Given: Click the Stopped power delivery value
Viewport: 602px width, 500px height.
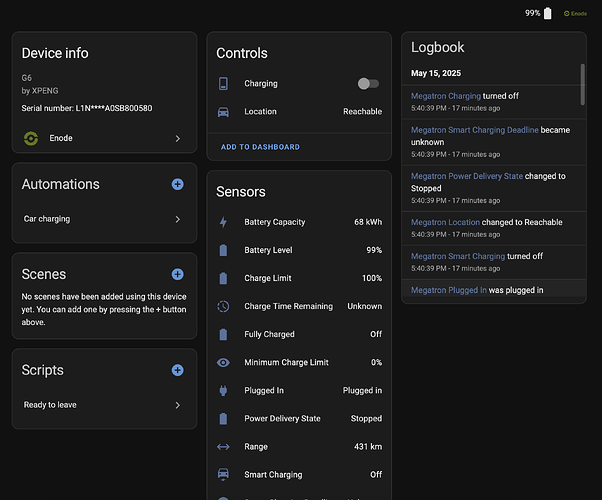Looking at the screenshot, I should coord(366,419).
